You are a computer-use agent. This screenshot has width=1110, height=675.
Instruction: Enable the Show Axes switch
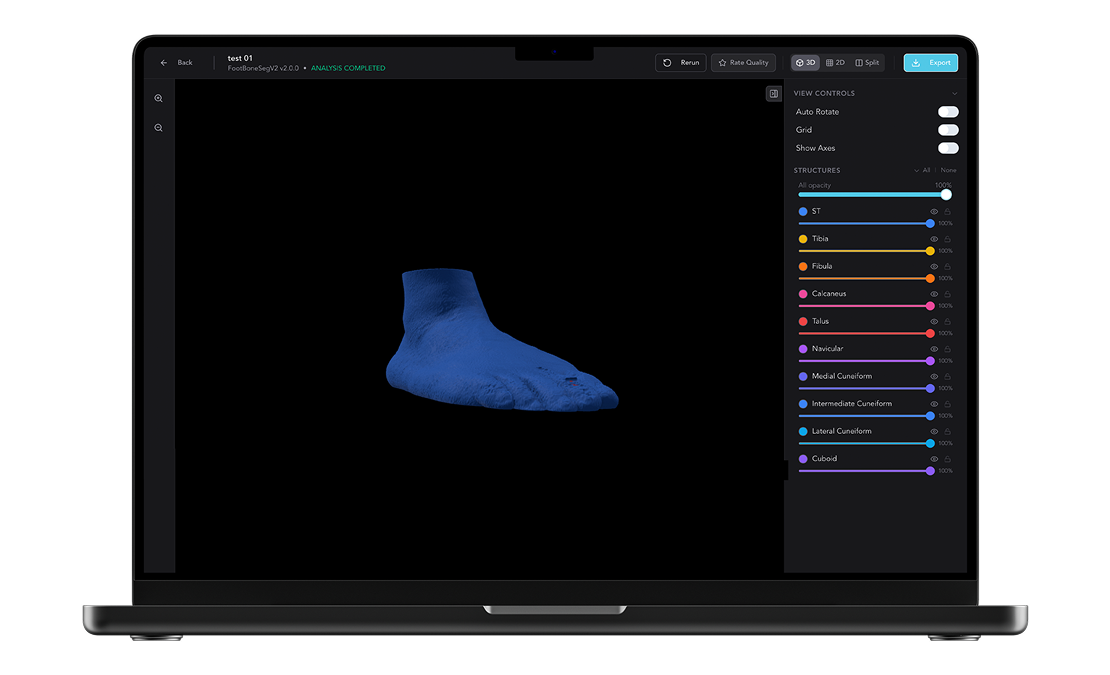948,148
